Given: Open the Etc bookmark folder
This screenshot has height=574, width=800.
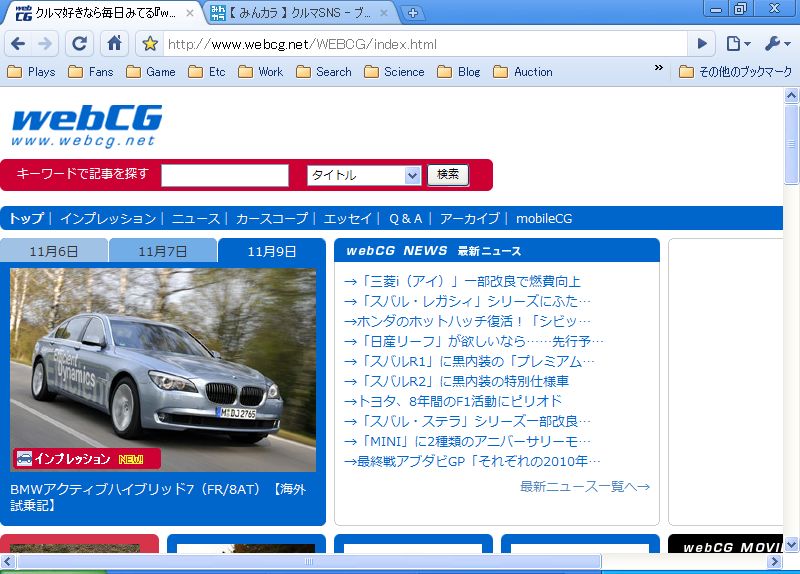Looking at the screenshot, I should pyautogui.click(x=207, y=72).
